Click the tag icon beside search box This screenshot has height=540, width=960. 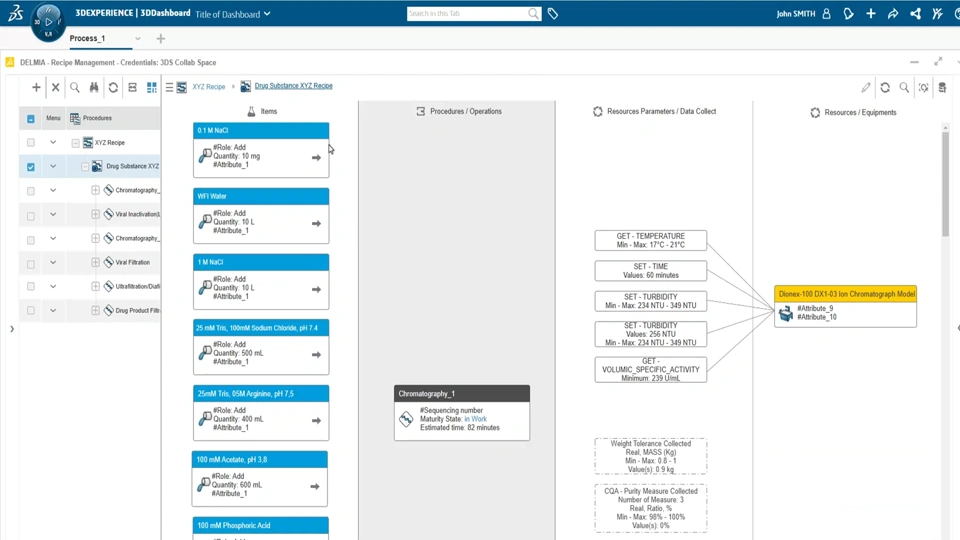pyautogui.click(x=553, y=13)
